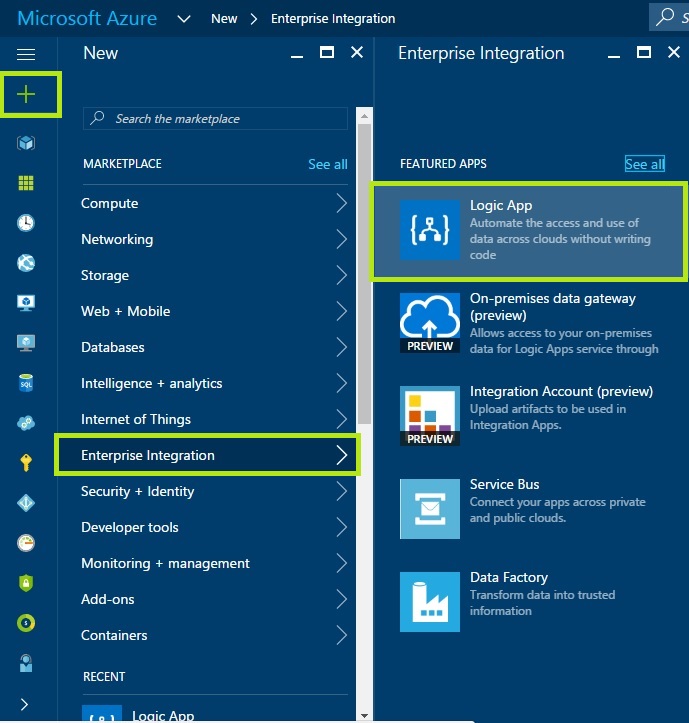Open the Billing green circle icon

26,623
